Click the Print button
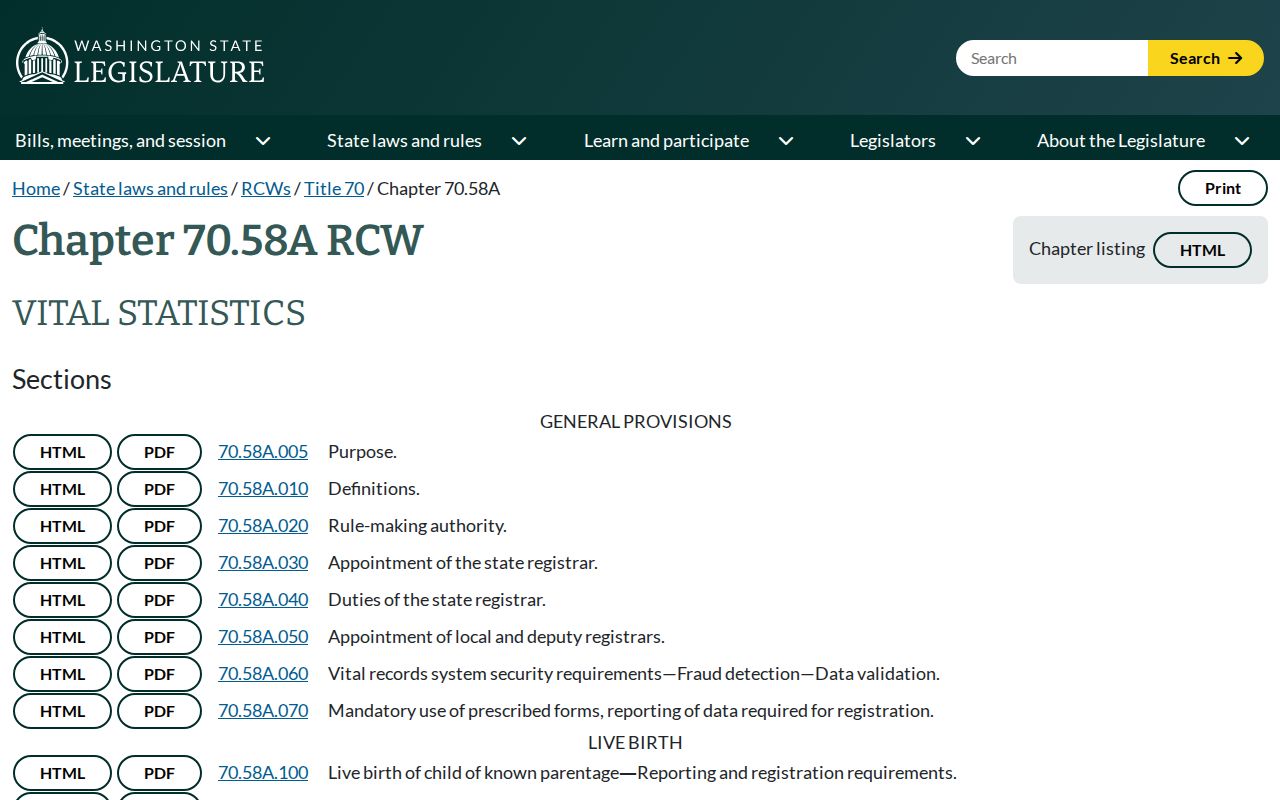 coord(1222,188)
